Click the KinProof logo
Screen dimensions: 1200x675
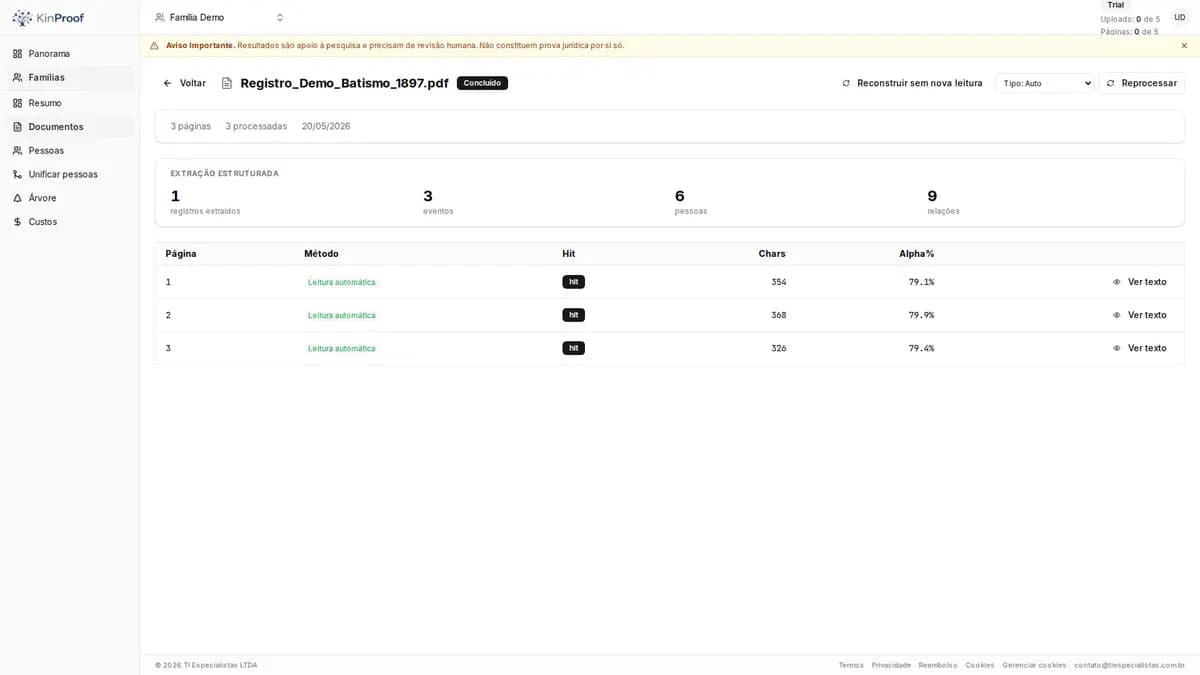48,18
